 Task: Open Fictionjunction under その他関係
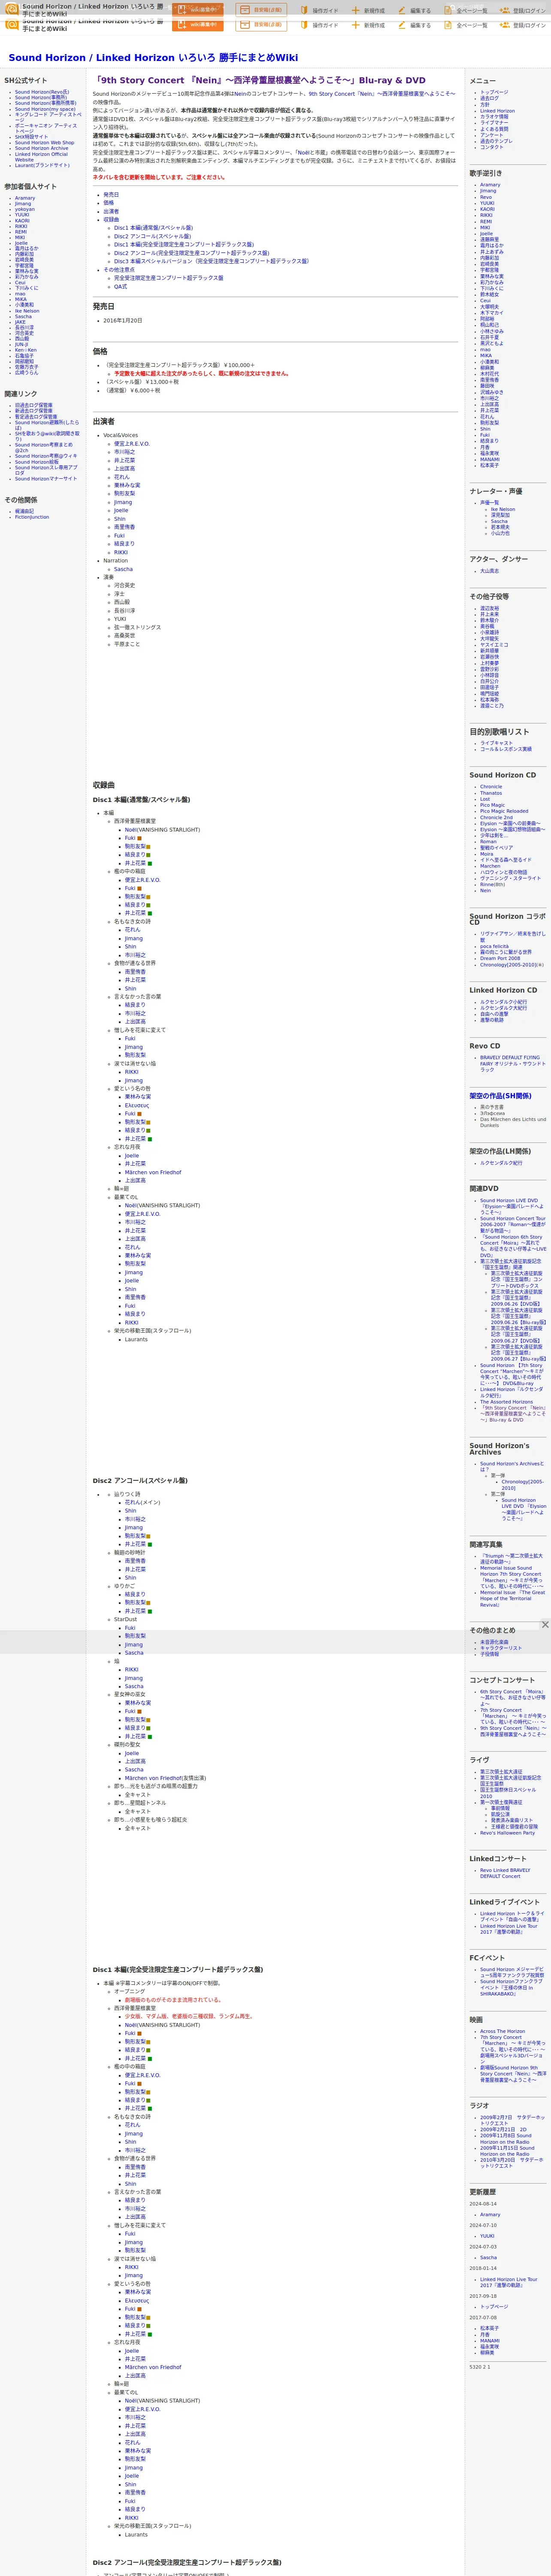click(32, 517)
